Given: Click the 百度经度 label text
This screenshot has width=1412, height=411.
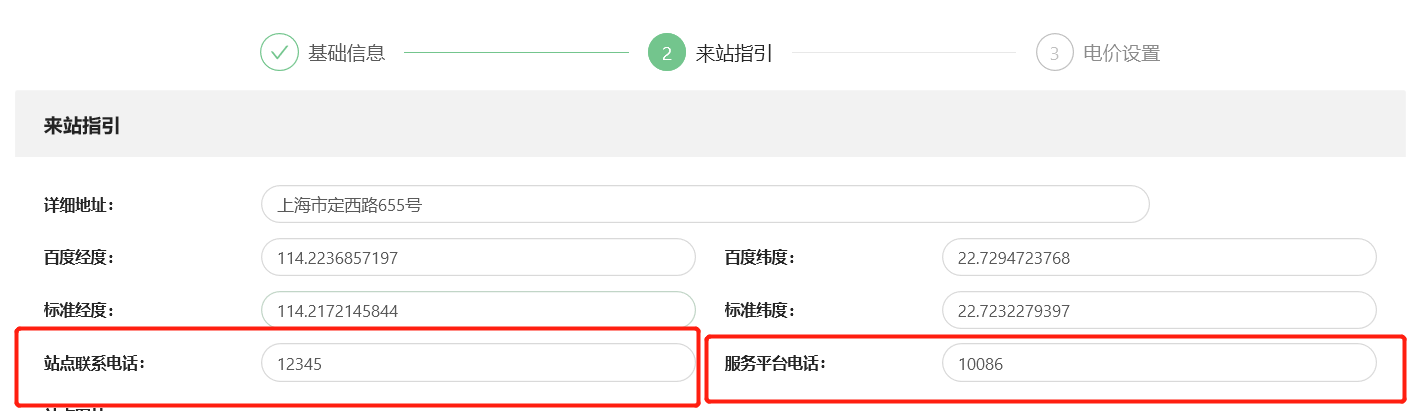Looking at the screenshot, I should coord(79,258).
